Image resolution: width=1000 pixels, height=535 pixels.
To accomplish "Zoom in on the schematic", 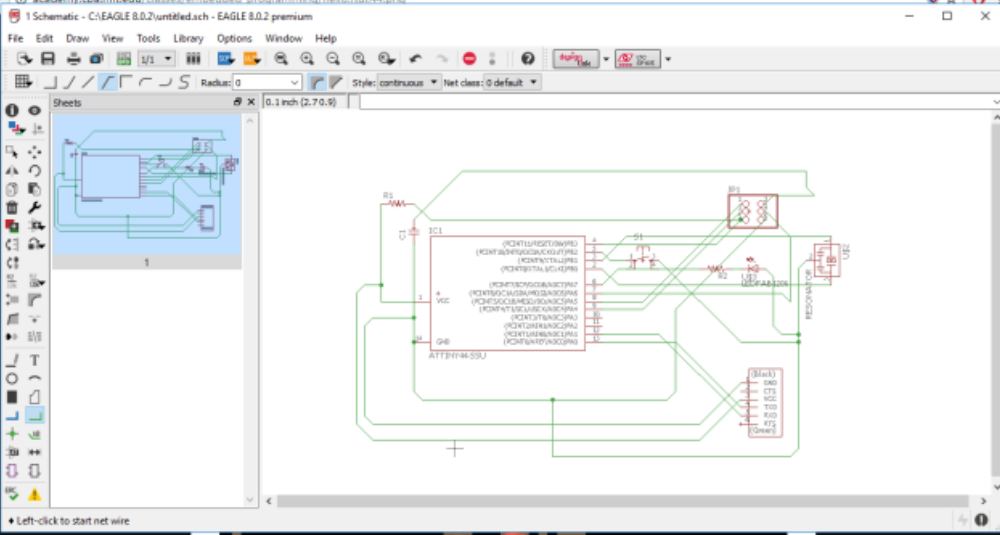I will point(307,59).
